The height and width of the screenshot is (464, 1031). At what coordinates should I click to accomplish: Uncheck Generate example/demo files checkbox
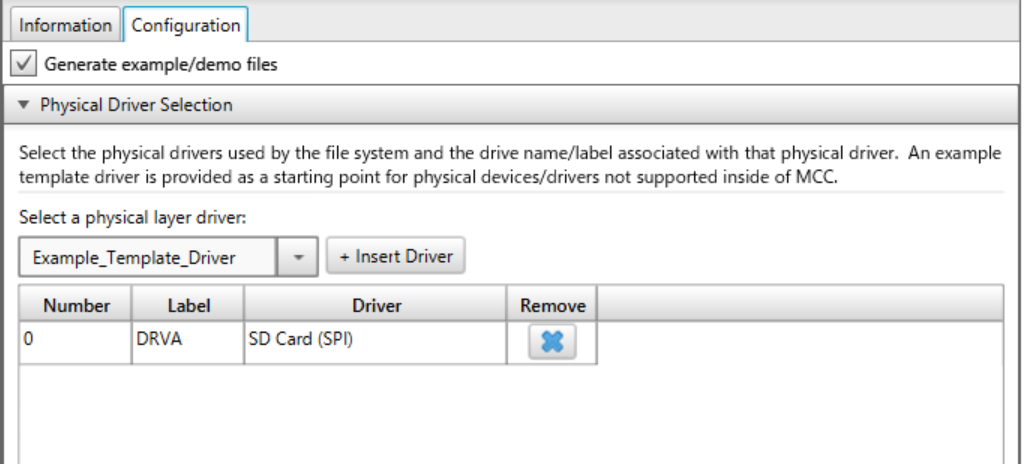pos(23,64)
